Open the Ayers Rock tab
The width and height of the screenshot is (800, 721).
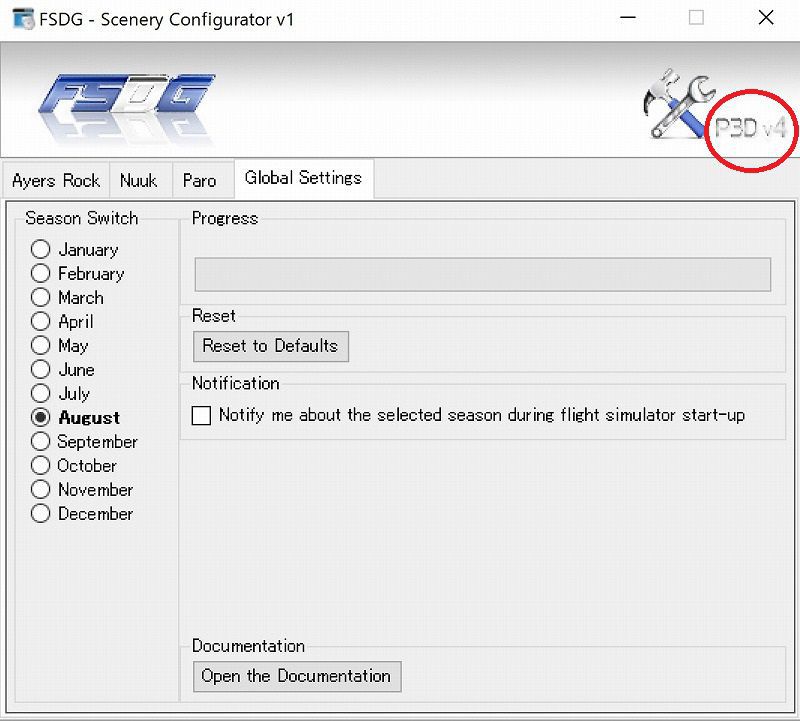coord(56,180)
